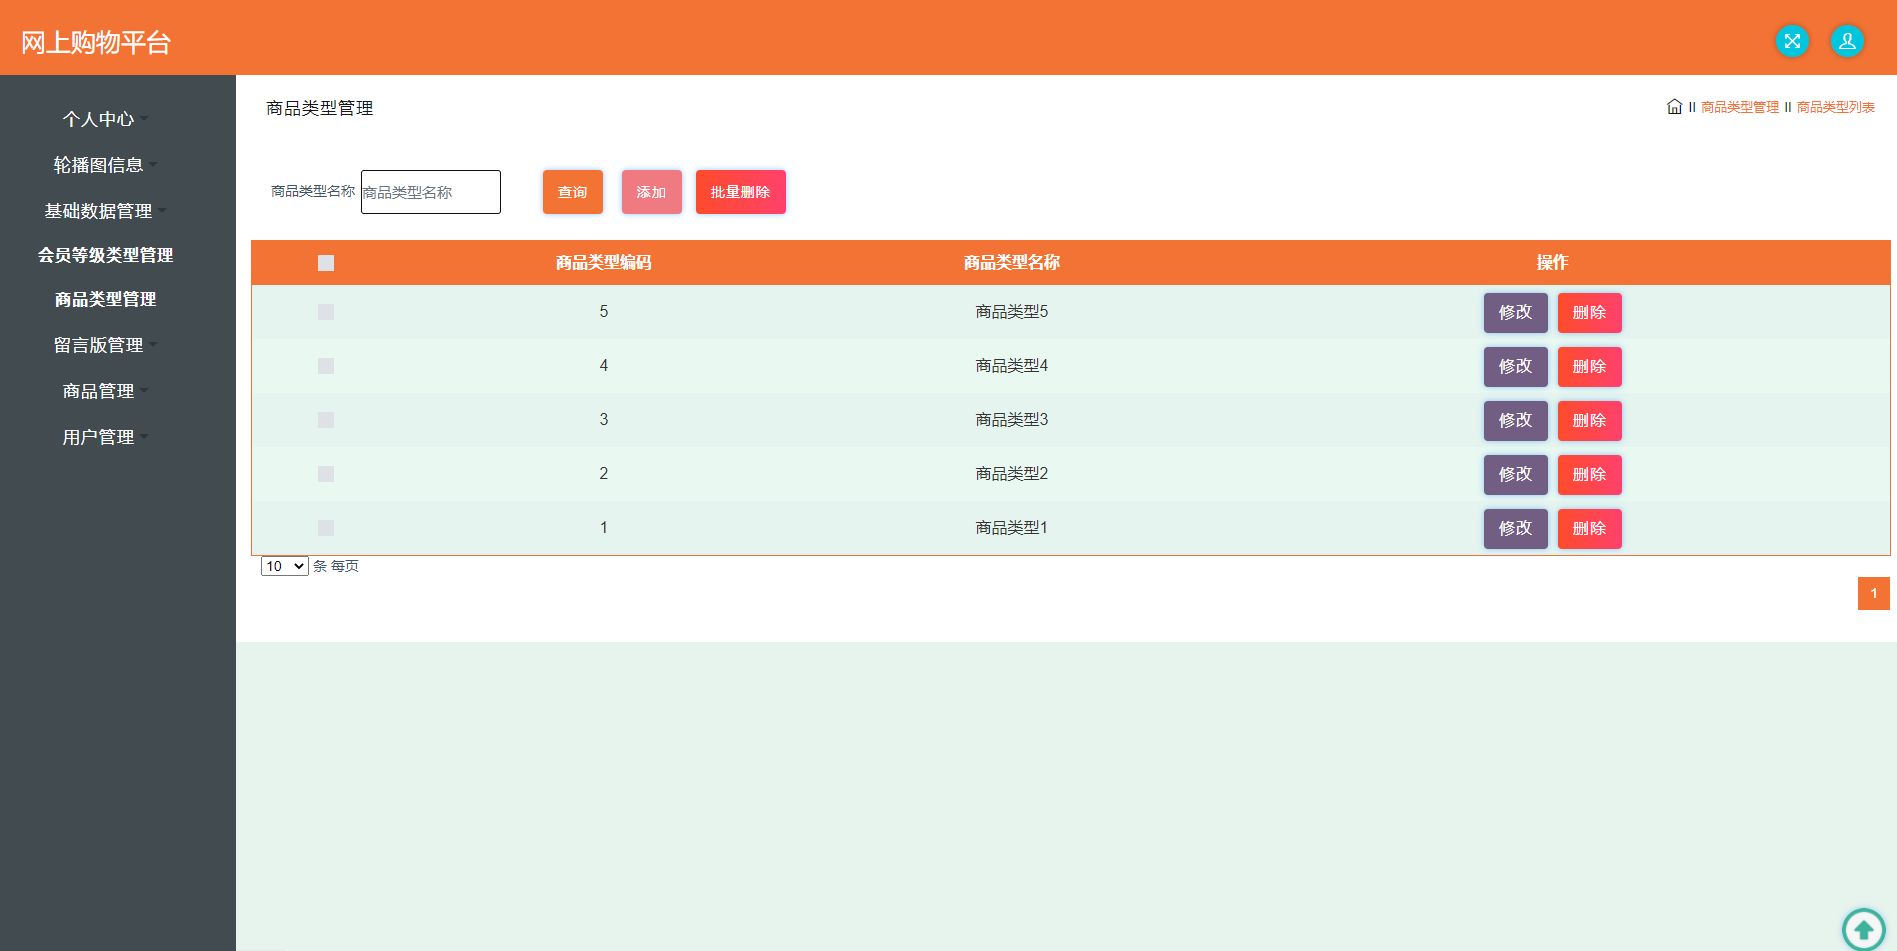
Task: Expand the 留言版管理 sidebar menu
Action: [x=104, y=345]
